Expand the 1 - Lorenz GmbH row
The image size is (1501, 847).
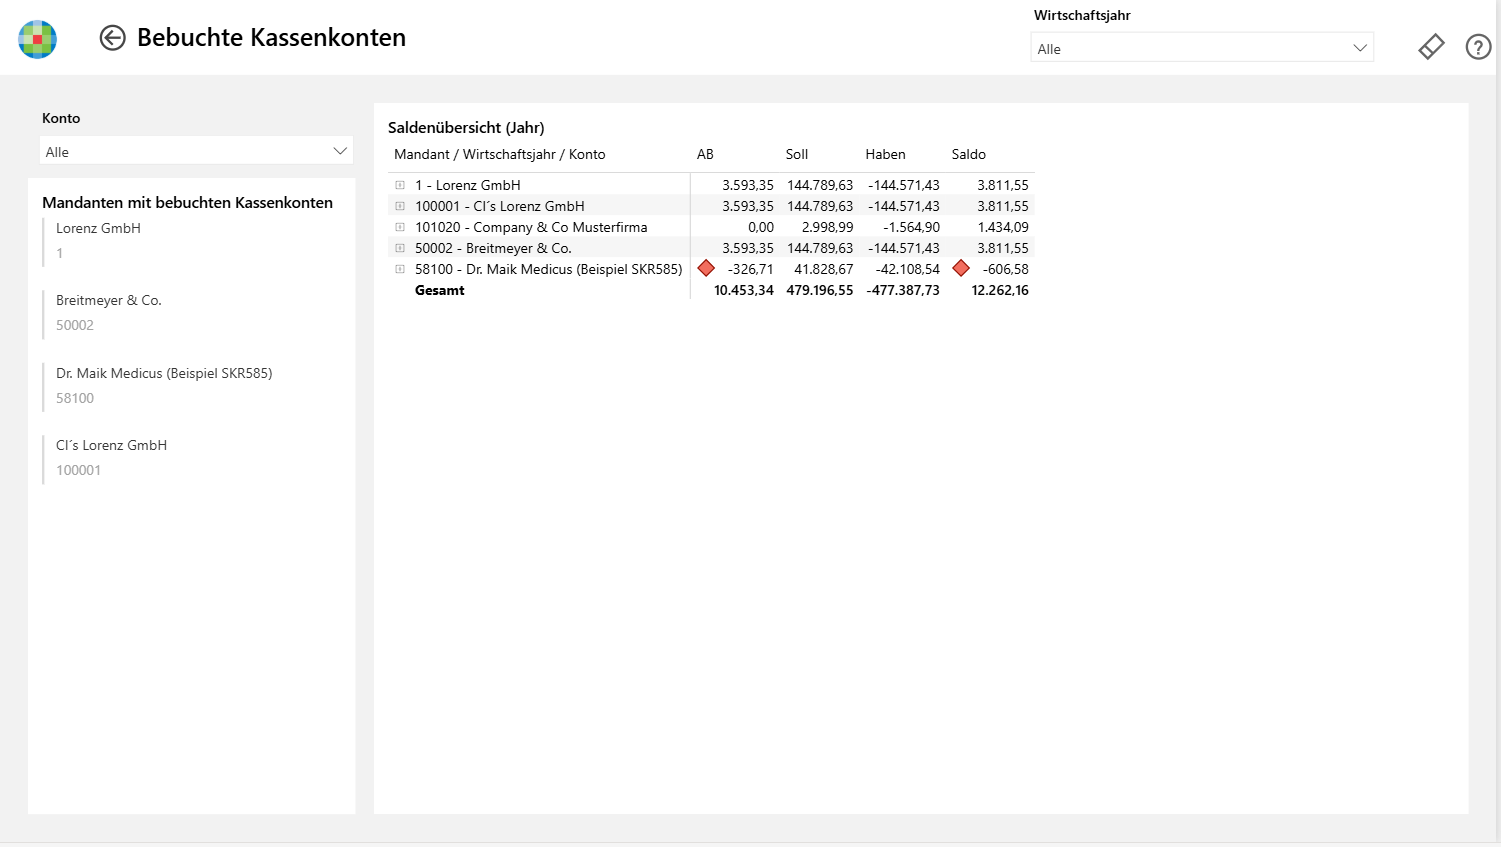(400, 185)
